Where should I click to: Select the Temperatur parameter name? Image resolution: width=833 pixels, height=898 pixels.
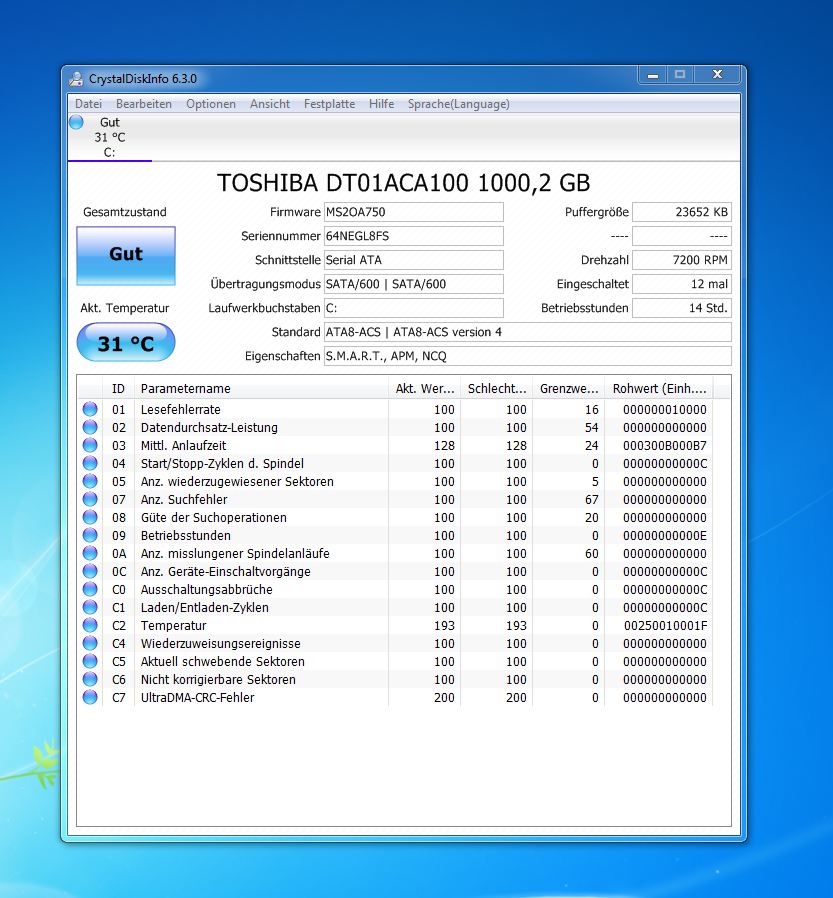[173, 625]
